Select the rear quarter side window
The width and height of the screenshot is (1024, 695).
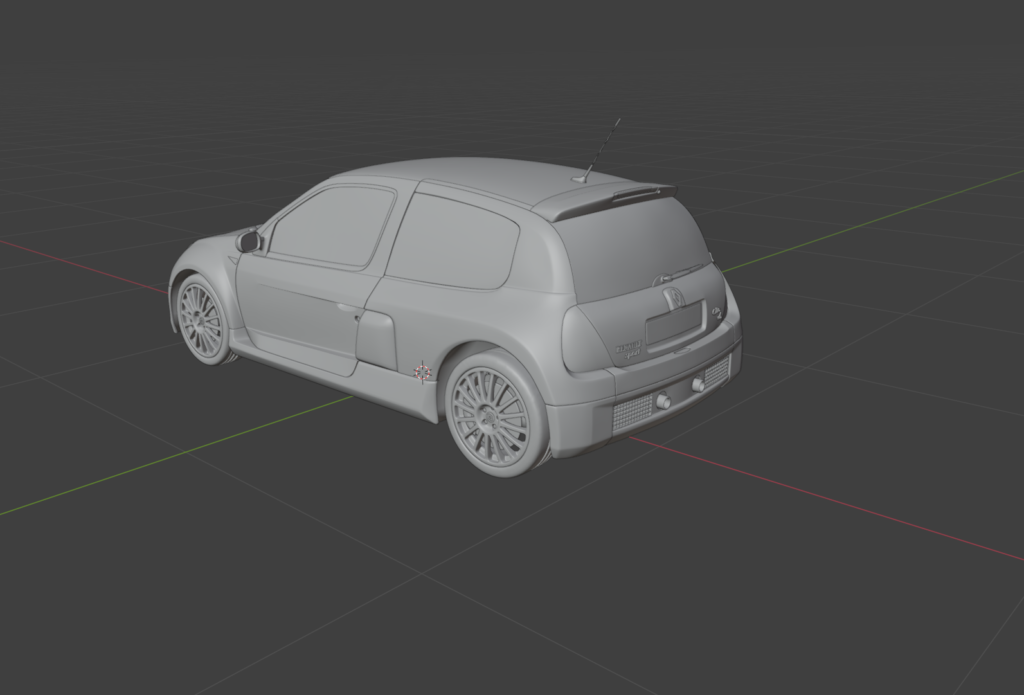tap(452, 240)
